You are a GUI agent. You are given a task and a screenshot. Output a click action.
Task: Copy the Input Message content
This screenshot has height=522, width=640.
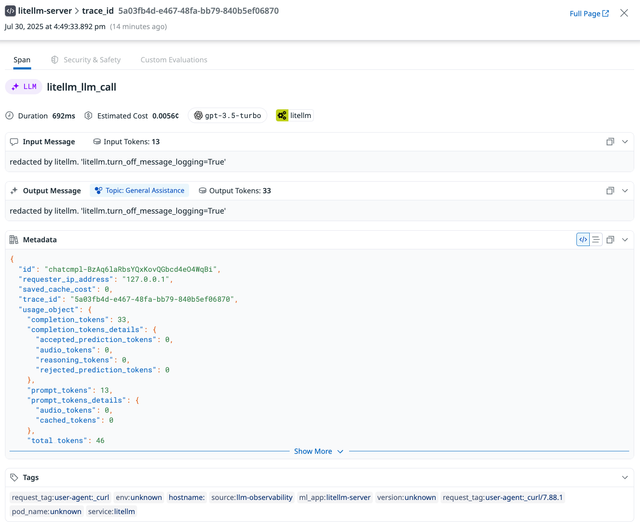[610, 142]
